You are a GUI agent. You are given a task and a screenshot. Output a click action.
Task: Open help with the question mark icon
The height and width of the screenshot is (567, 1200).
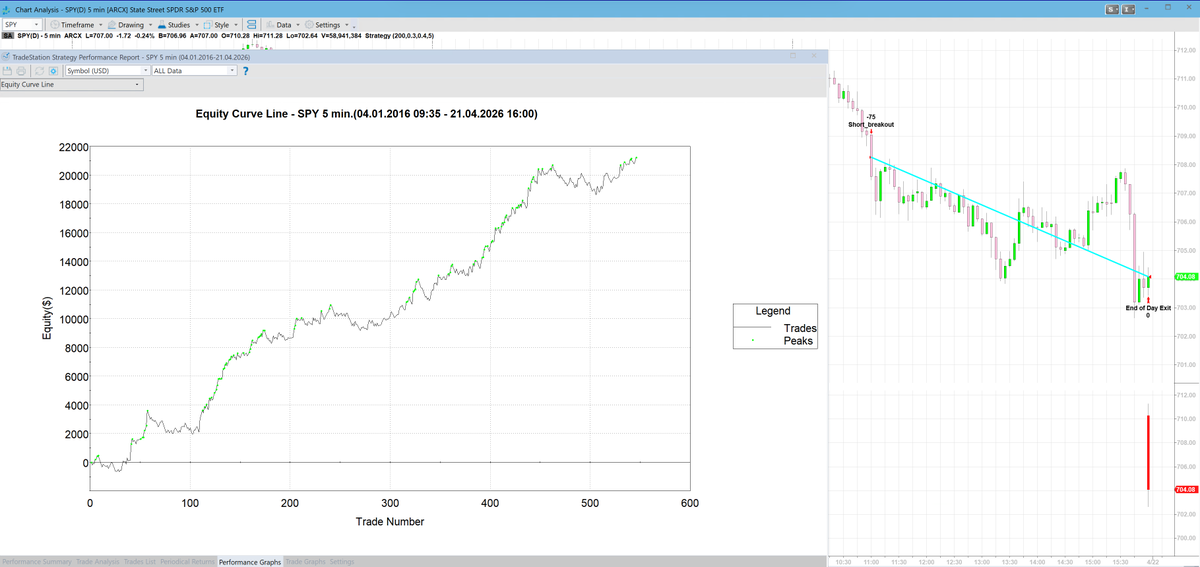(246, 71)
